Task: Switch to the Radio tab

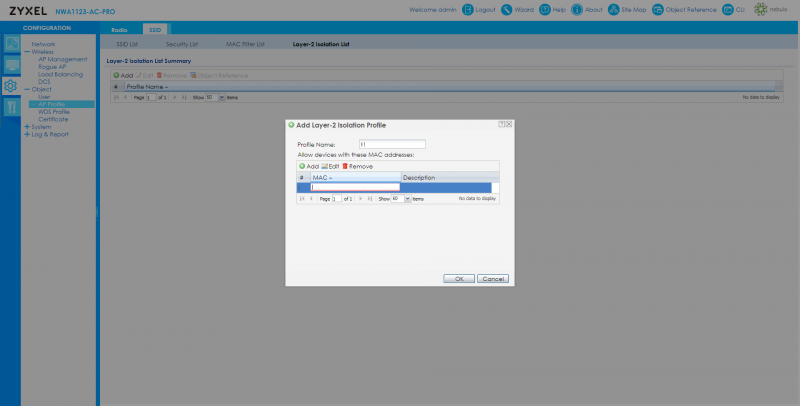Action: click(x=119, y=30)
